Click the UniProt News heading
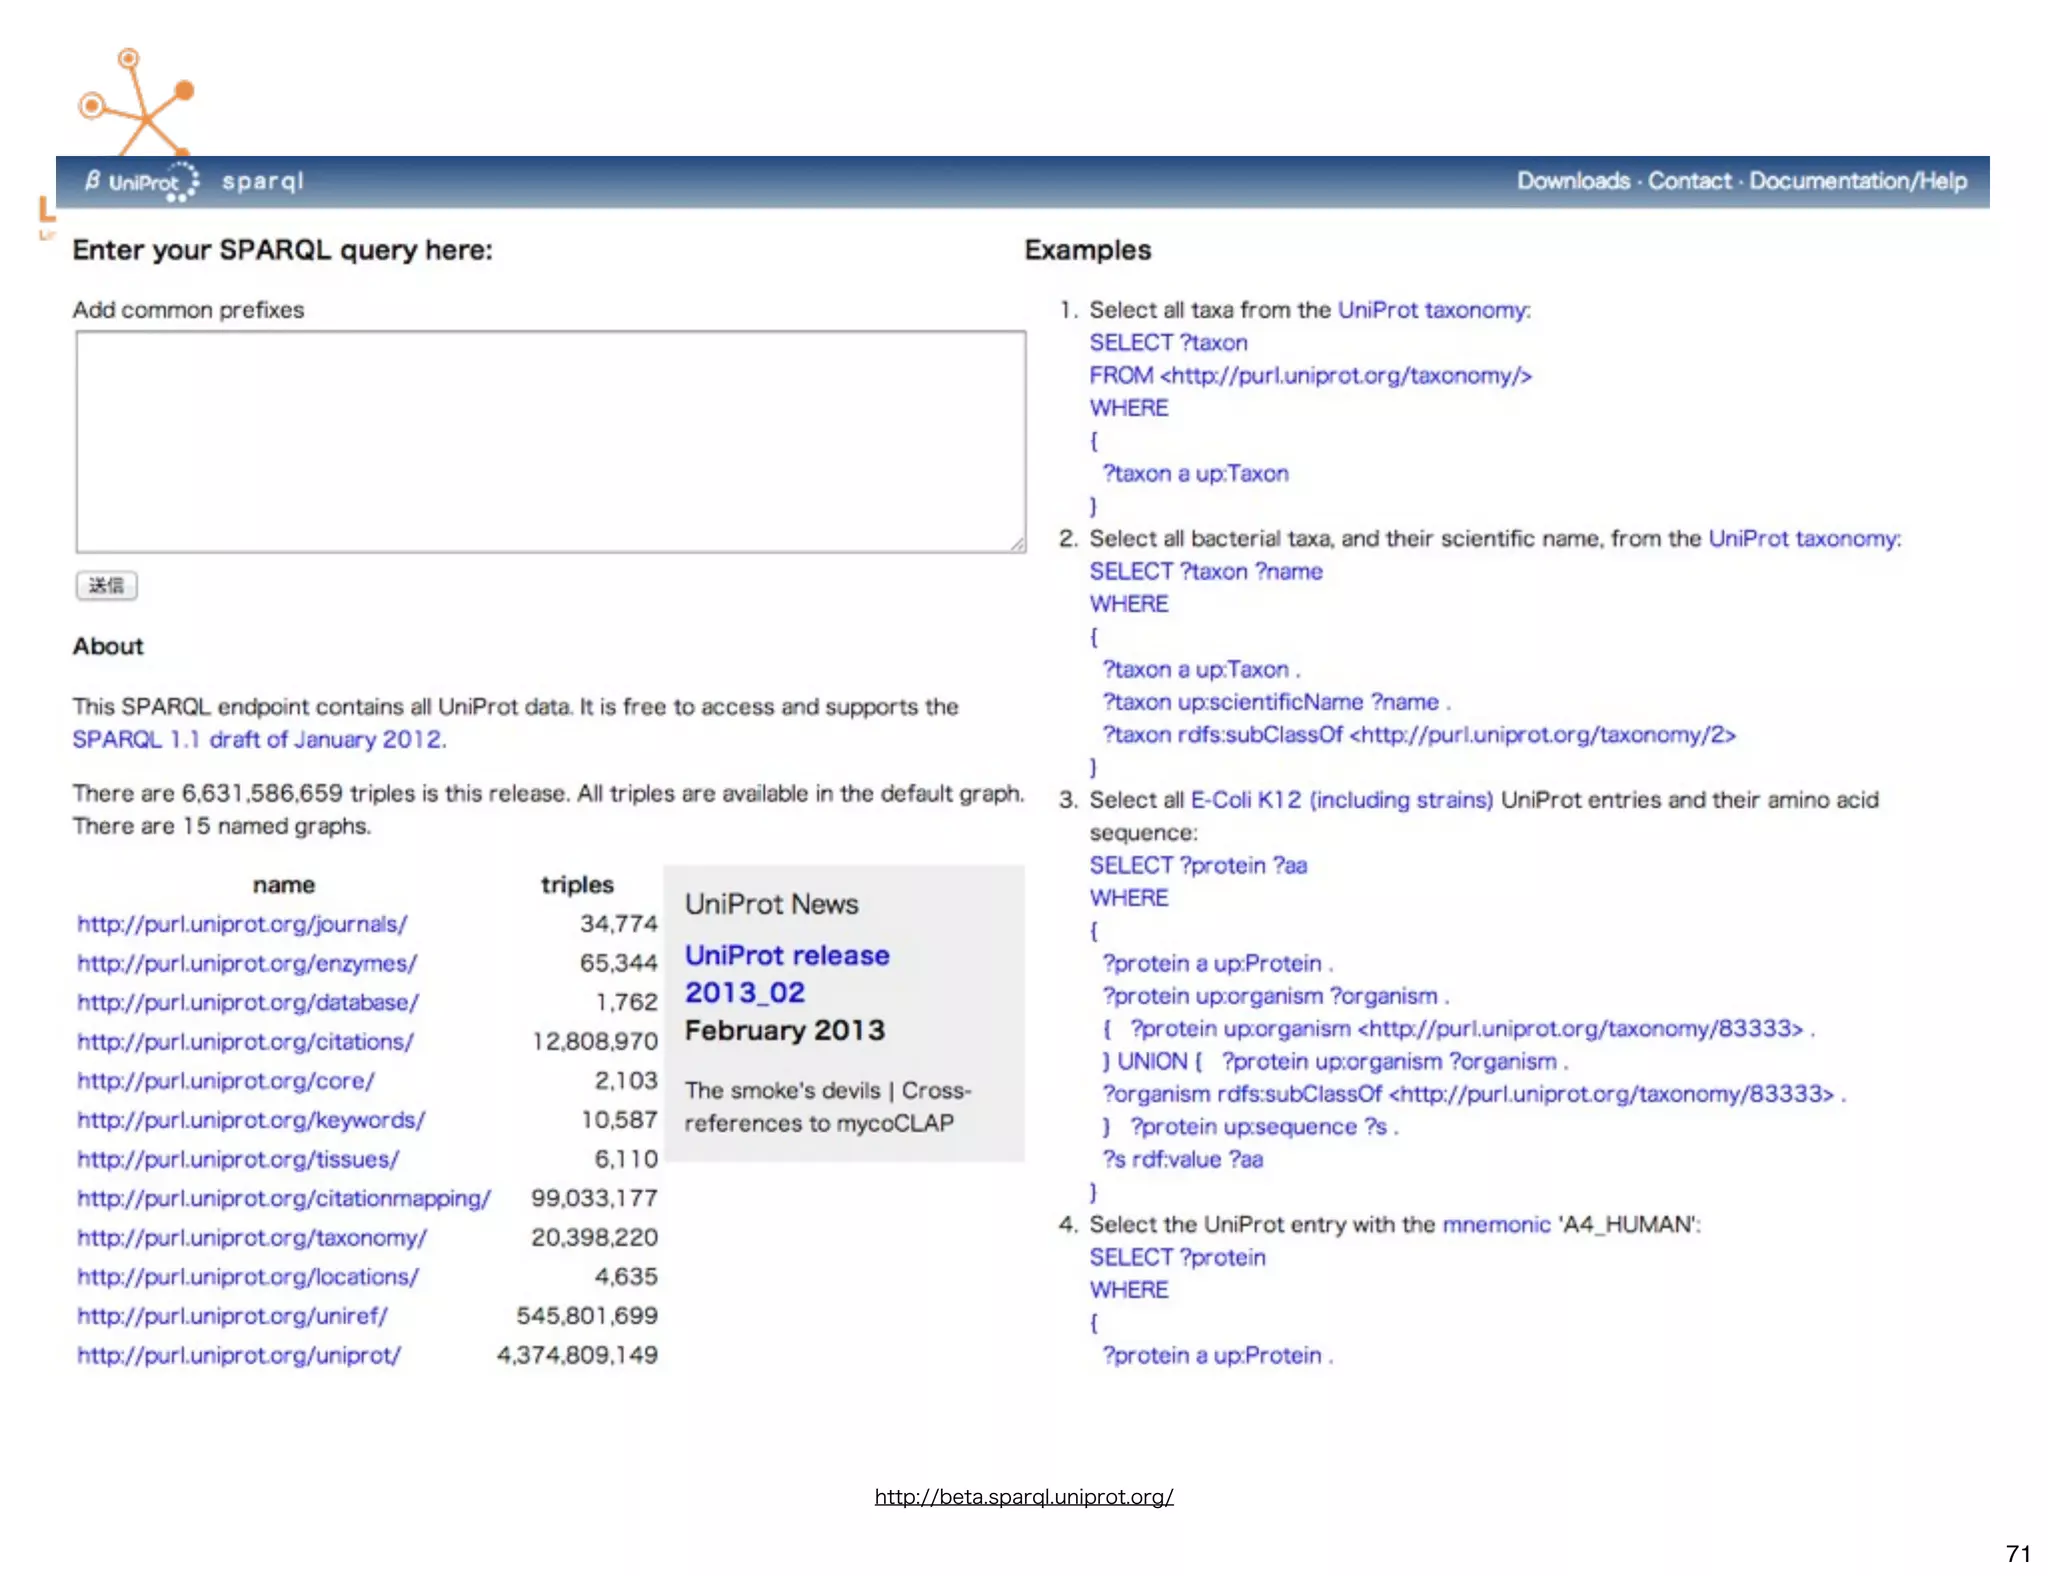The image size is (2048, 1576). (x=771, y=904)
